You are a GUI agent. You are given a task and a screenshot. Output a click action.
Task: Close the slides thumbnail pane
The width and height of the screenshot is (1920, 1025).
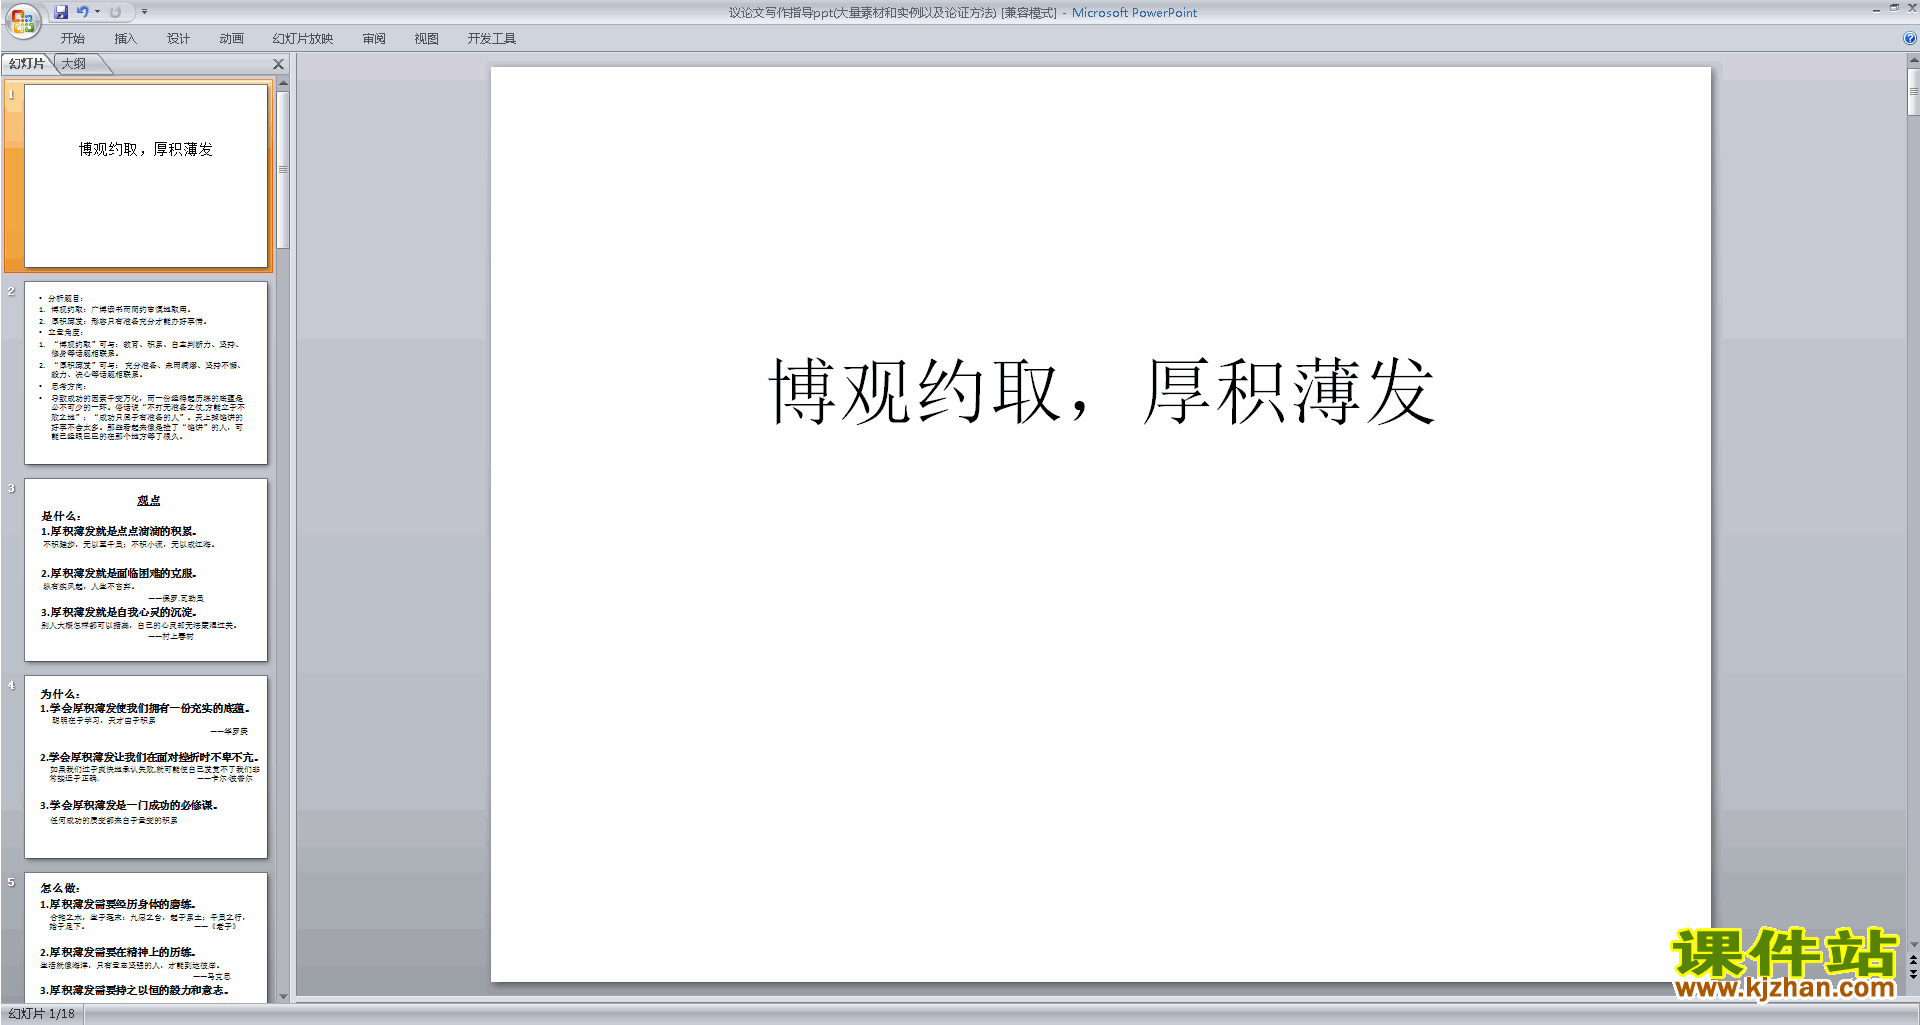[279, 64]
